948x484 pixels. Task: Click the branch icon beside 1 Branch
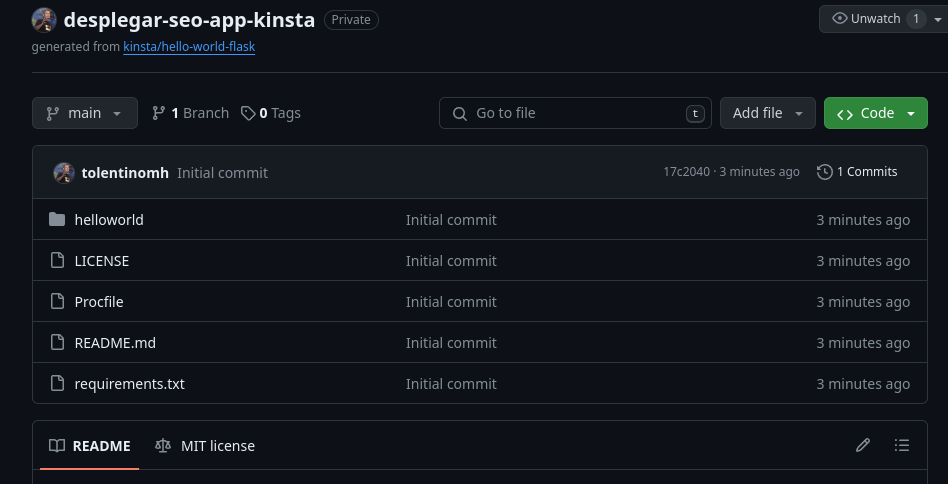[x=158, y=113]
